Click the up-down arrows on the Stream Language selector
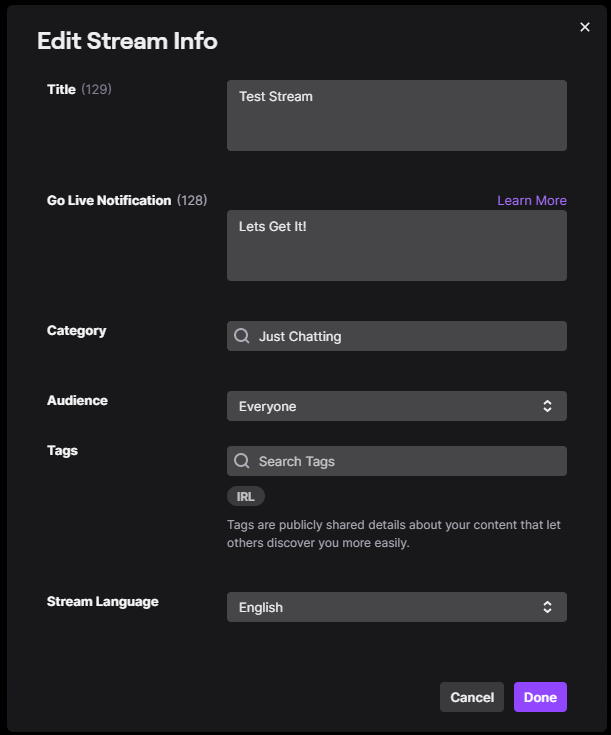Viewport: 611px width, 735px height. (547, 607)
